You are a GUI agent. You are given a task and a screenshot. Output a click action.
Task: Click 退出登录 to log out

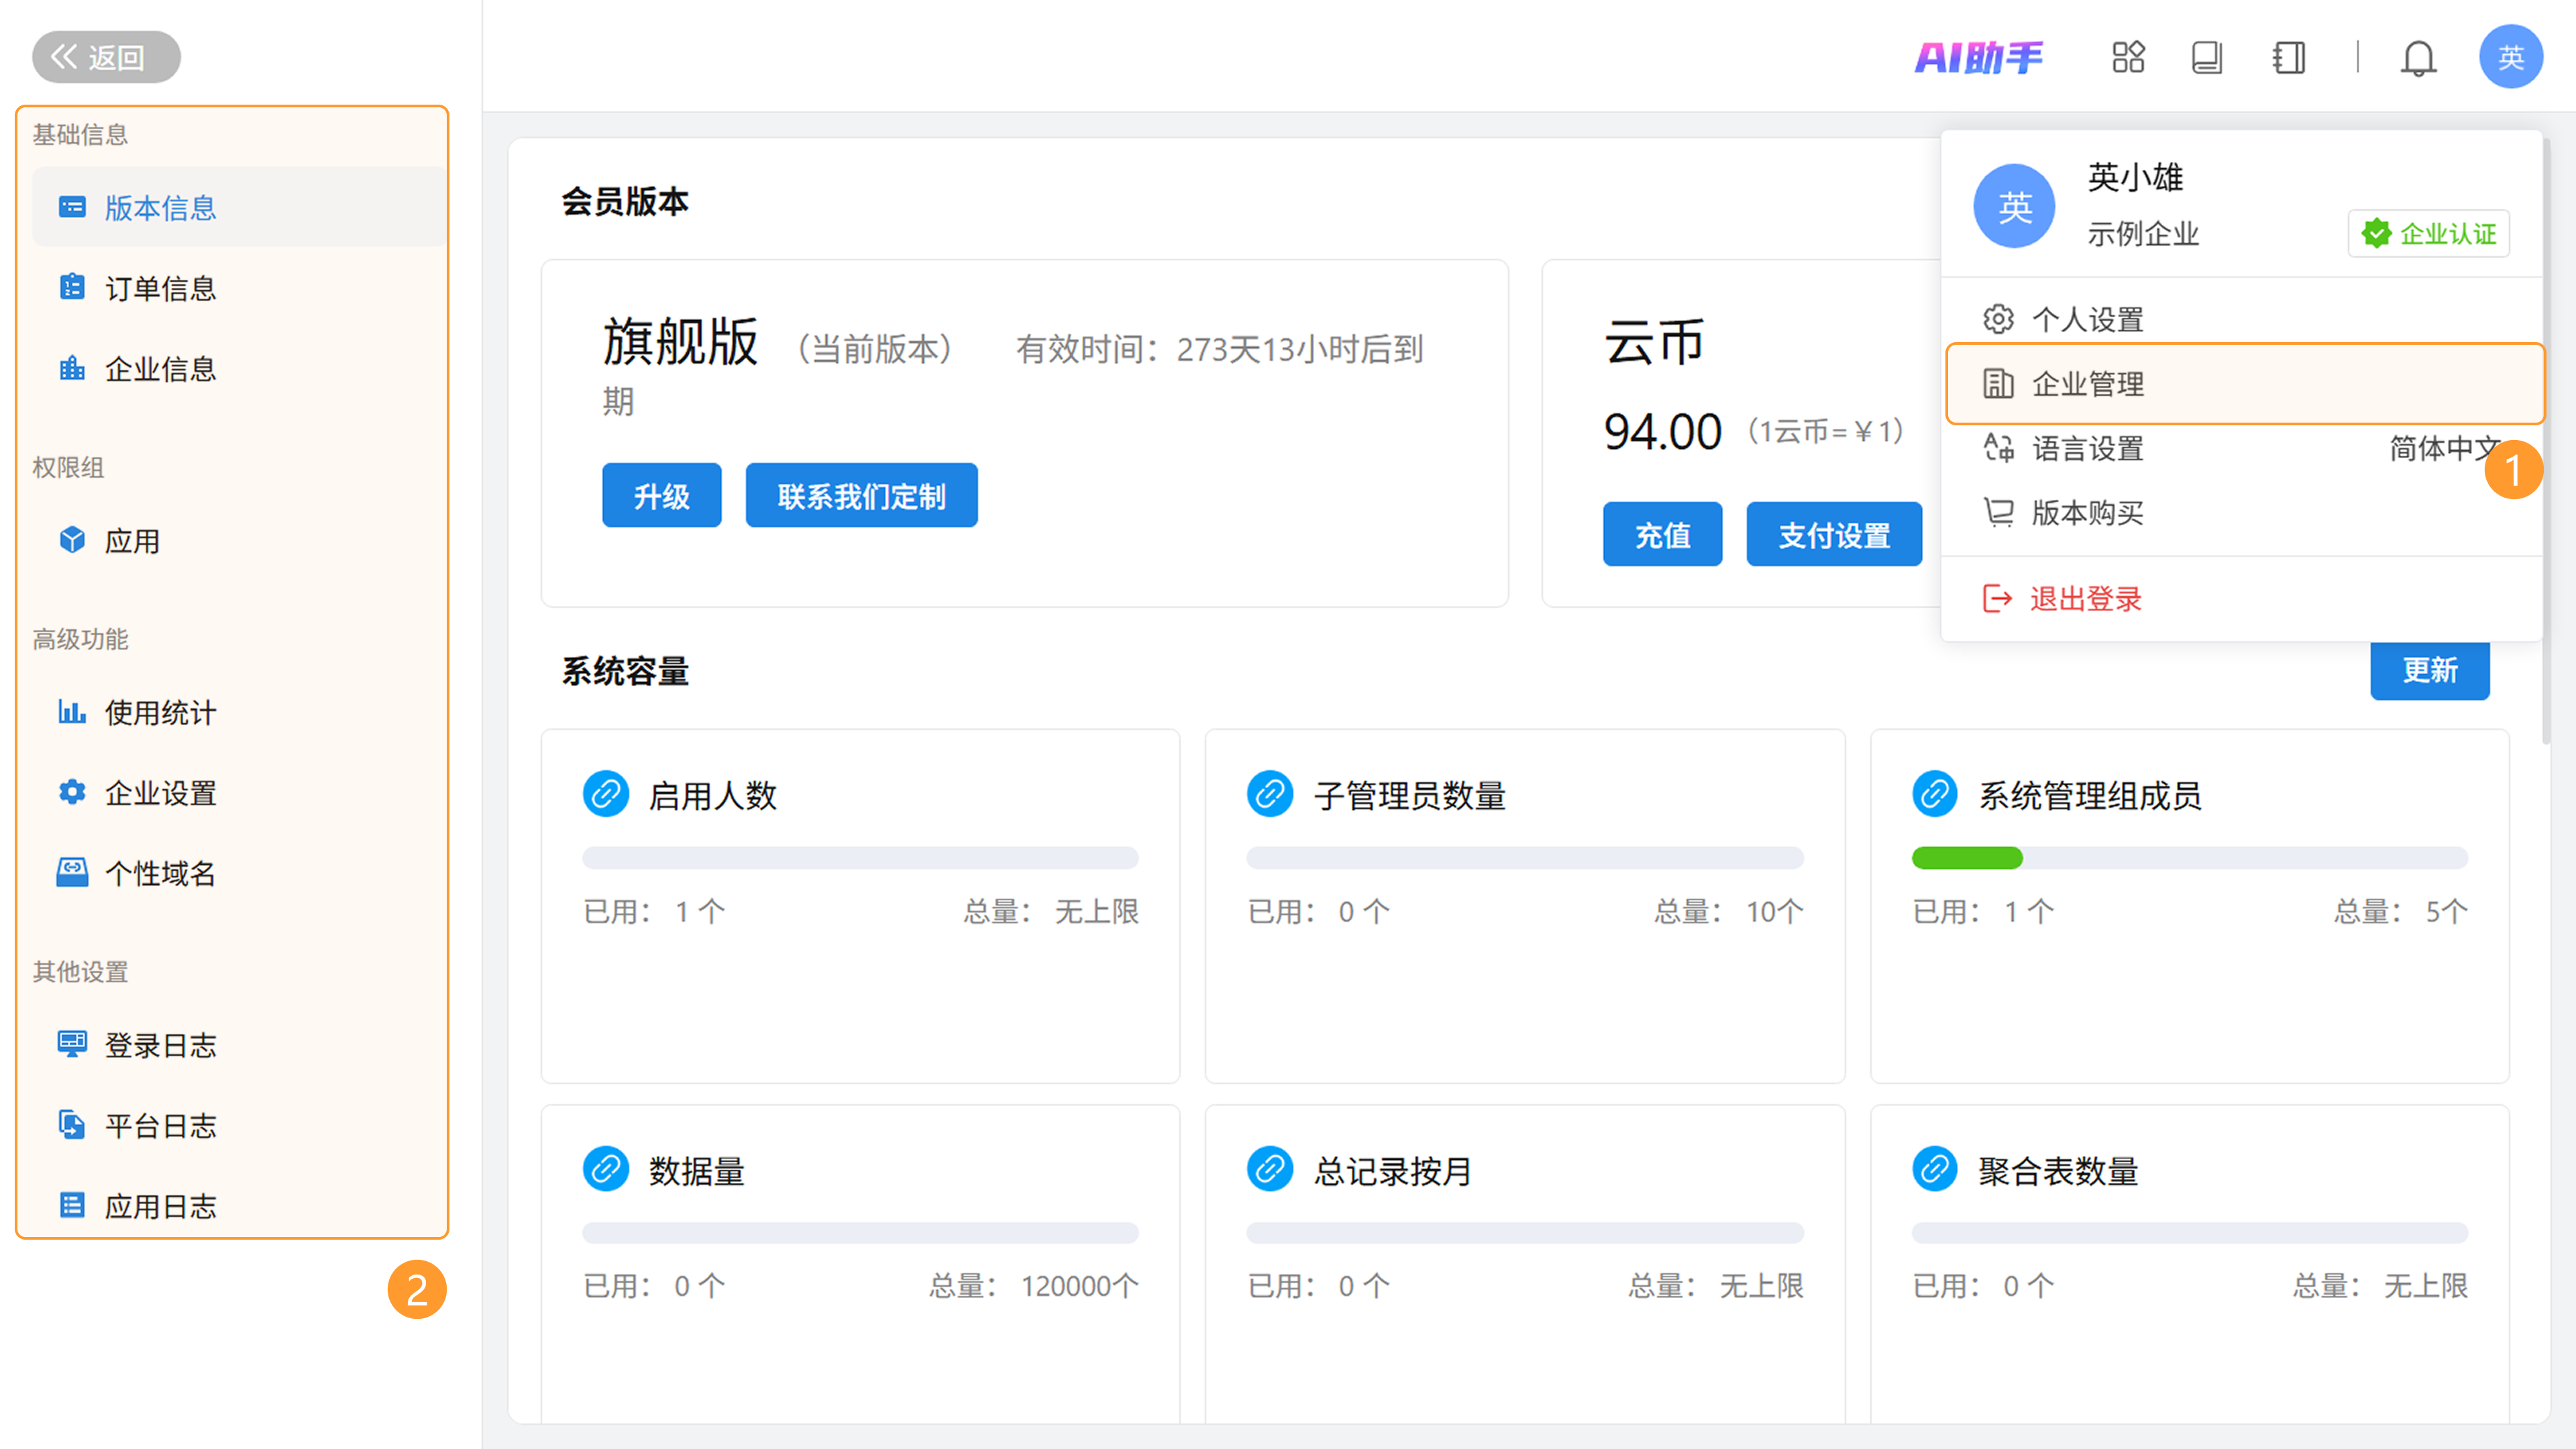[x=2085, y=599]
